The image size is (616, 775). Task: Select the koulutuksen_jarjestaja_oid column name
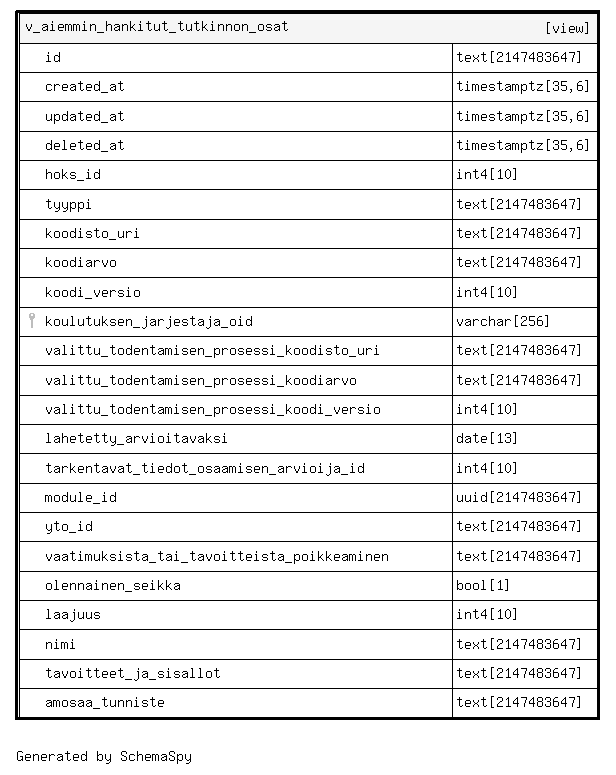pos(149,321)
